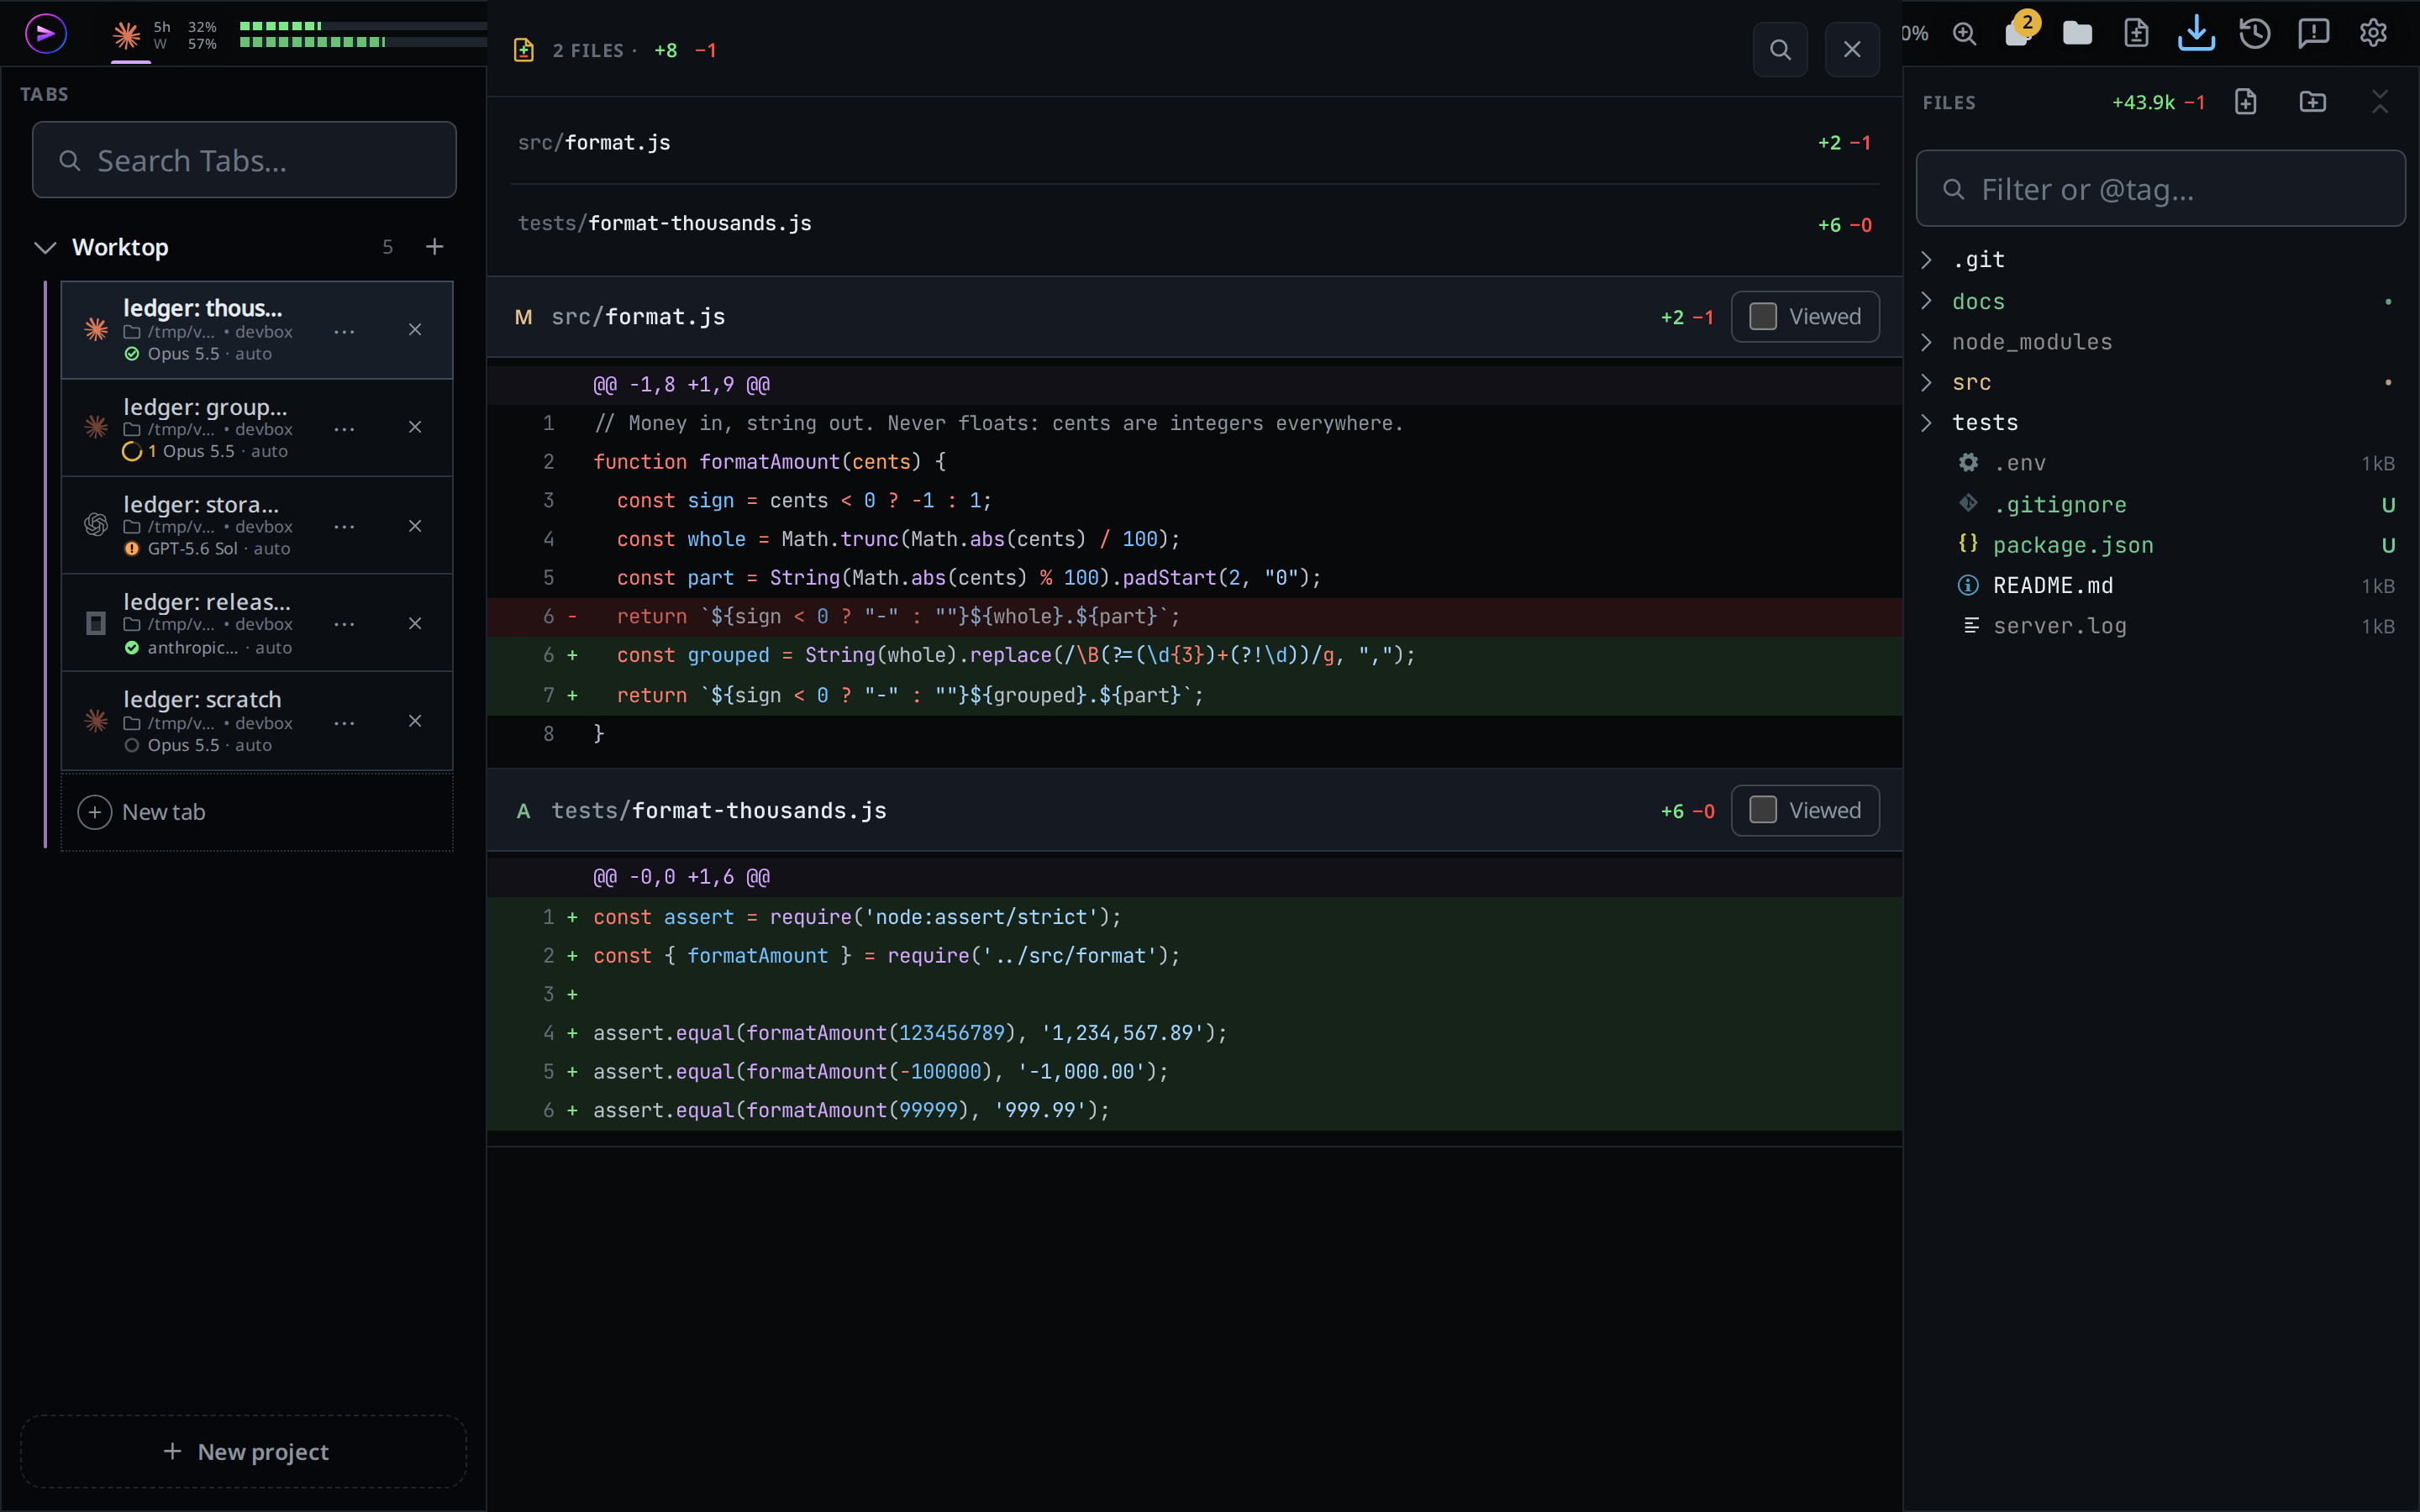The image size is (2420, 1512).
Task: Open more options for ledger: thous... tab
Action: [344, 331]
